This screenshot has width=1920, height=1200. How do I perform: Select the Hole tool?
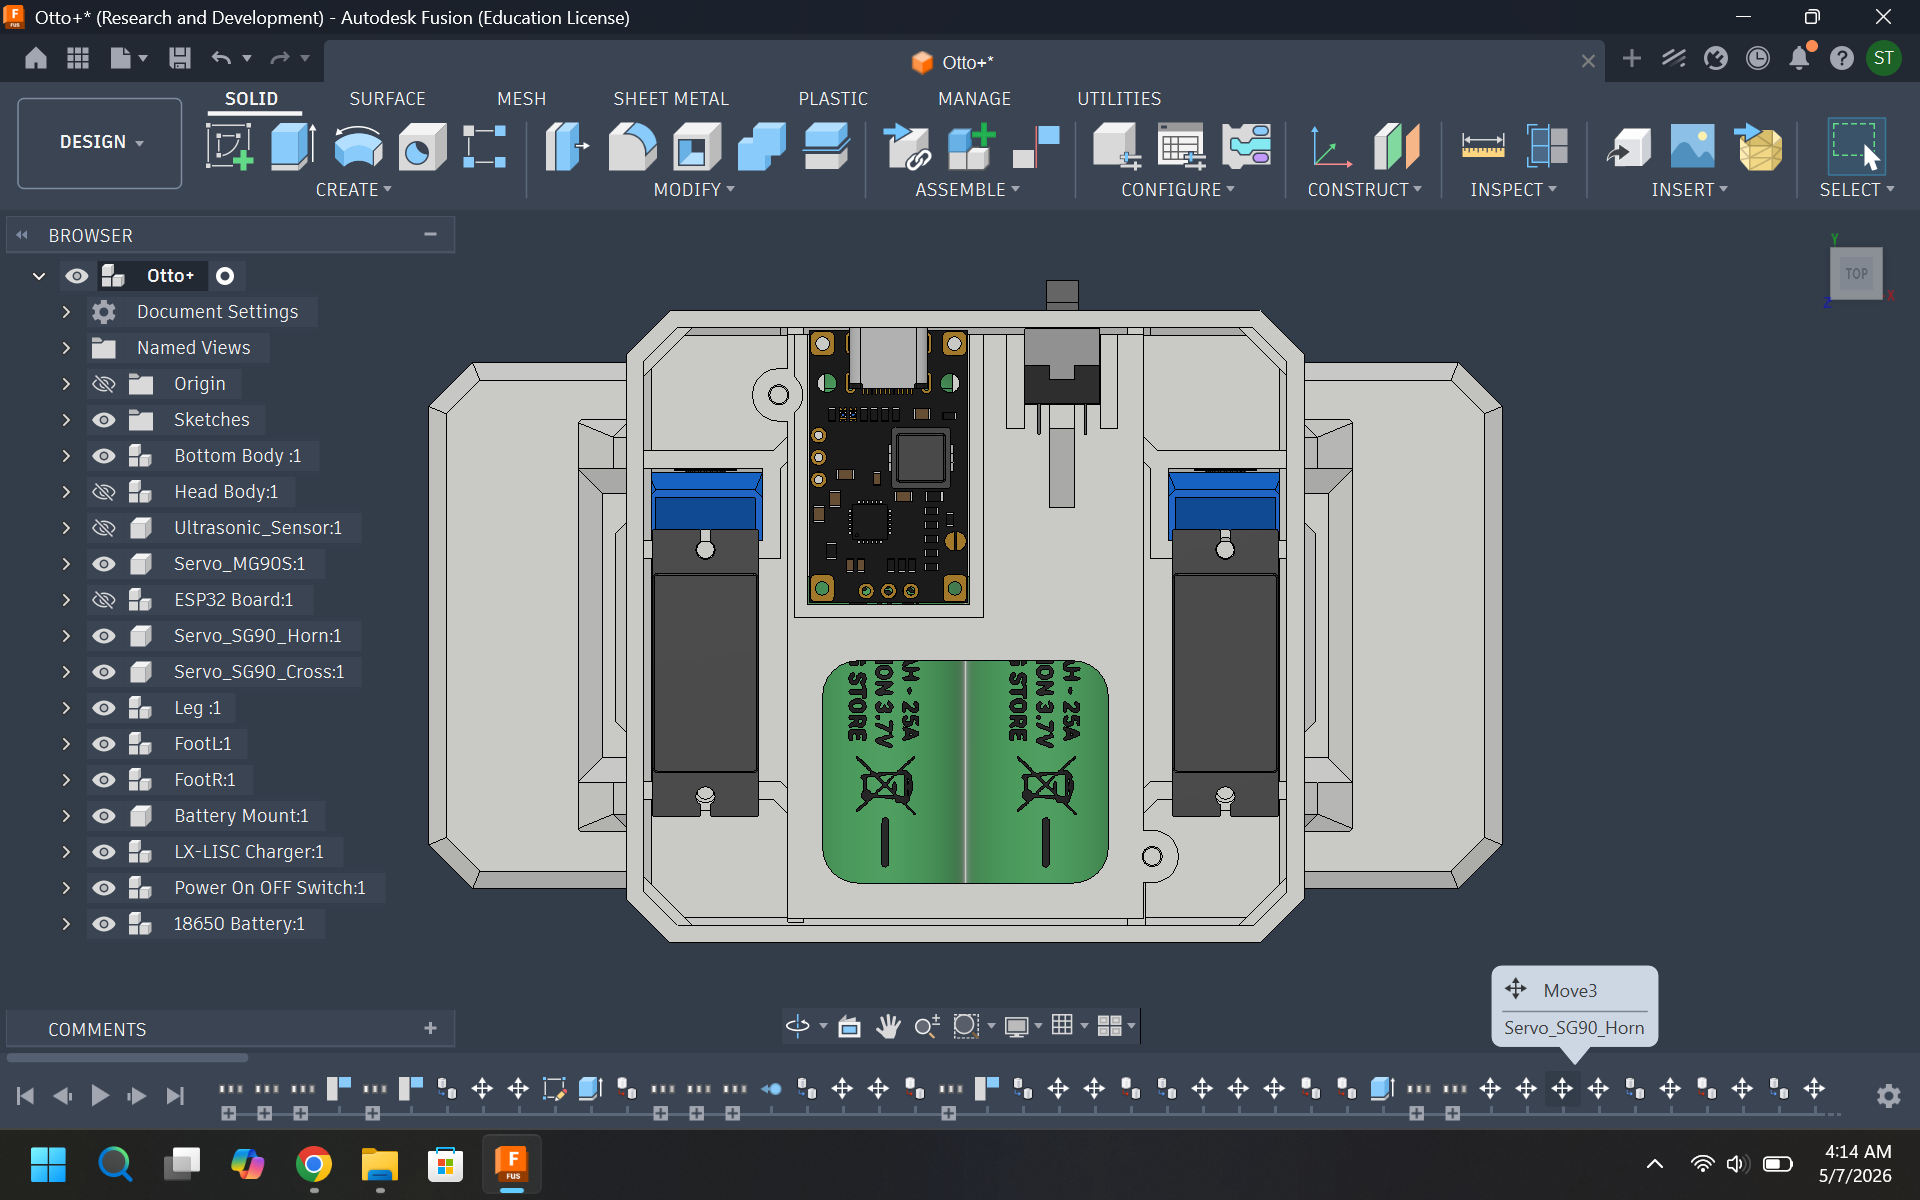click(x=422, y=146)
